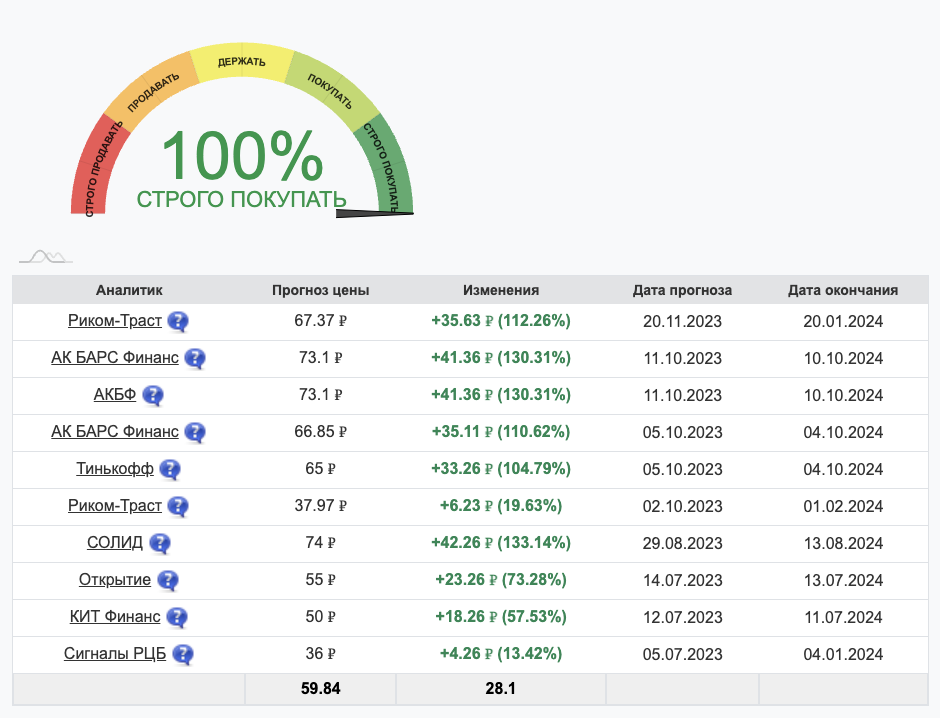Viewport: 940px width, 718px height.
Task: Click the average forecast 59.84 in footer
Action: [320, 689]
